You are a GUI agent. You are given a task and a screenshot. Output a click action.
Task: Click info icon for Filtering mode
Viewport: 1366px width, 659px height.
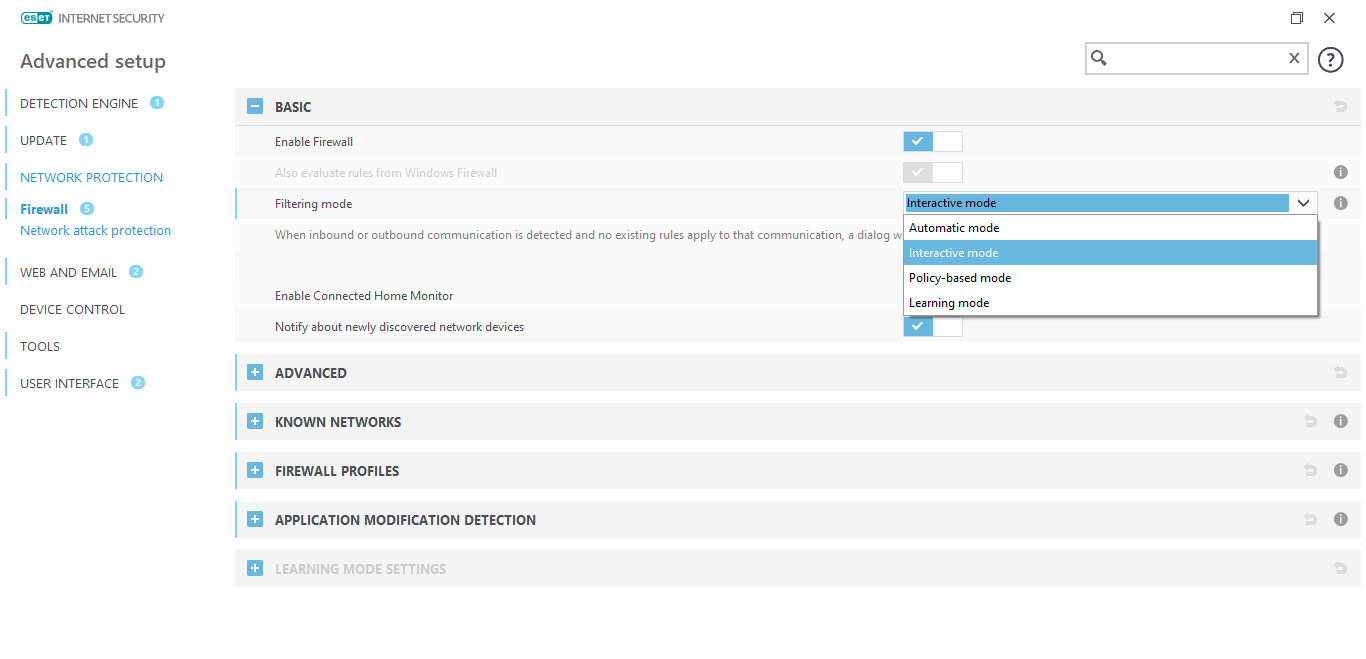(x=1341, y=203)
